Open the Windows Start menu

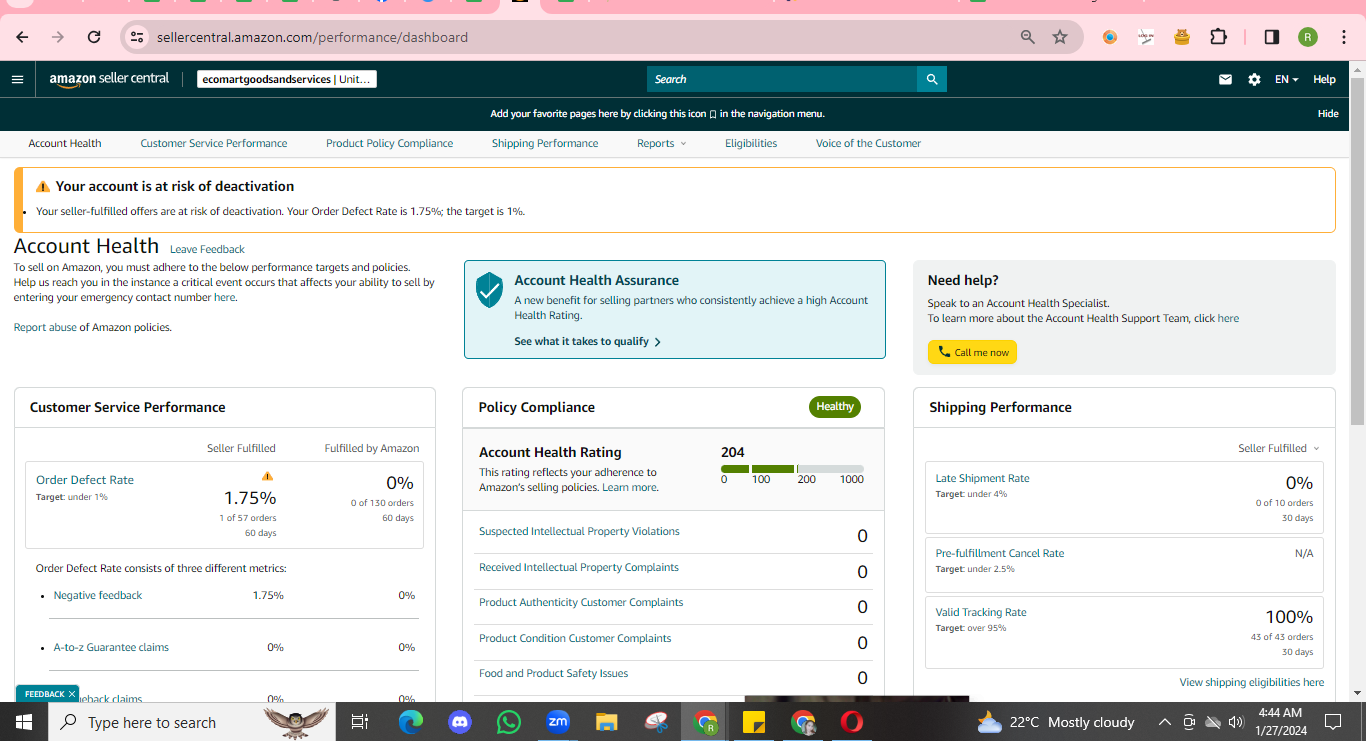click(23, 722)
